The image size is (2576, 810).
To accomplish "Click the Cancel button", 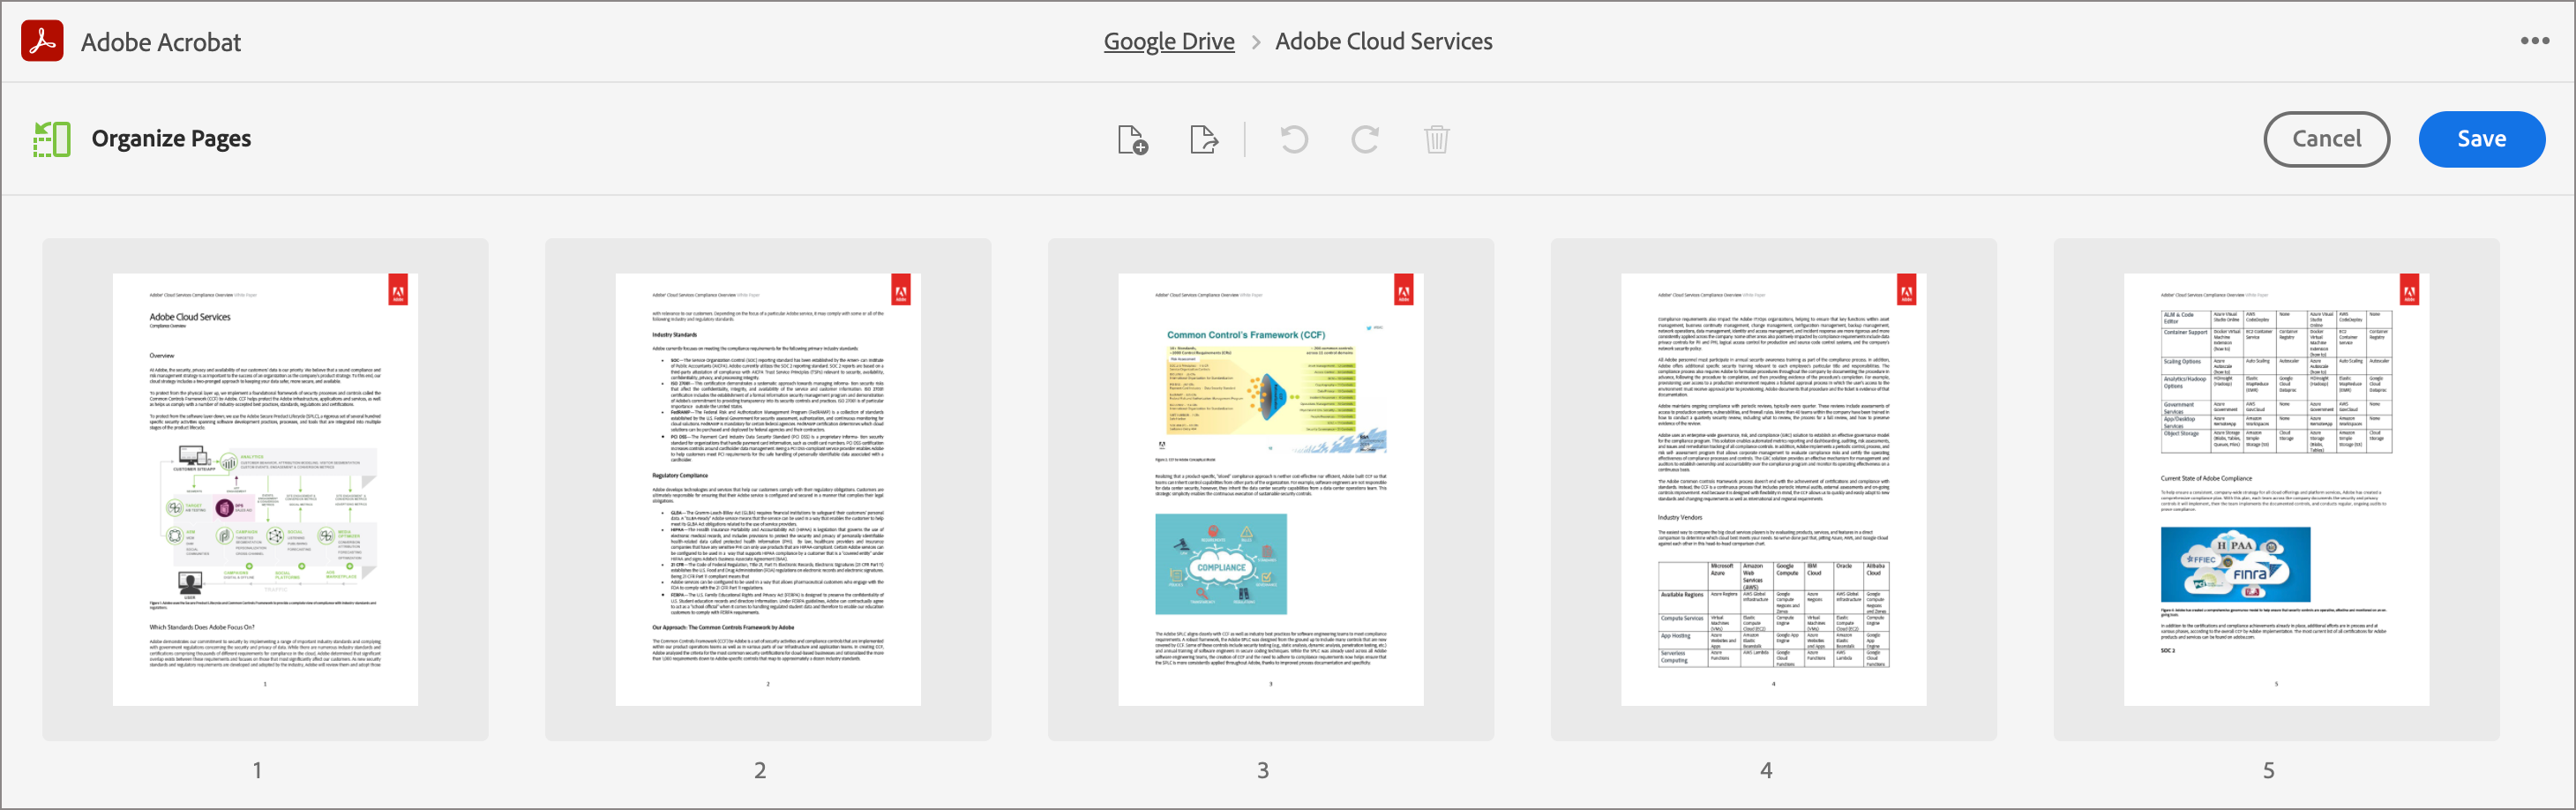I will (x=2327, y=139).
